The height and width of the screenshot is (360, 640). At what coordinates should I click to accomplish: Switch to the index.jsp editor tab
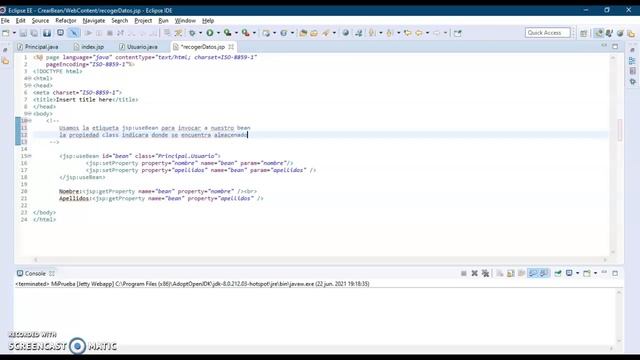(89, 47)
